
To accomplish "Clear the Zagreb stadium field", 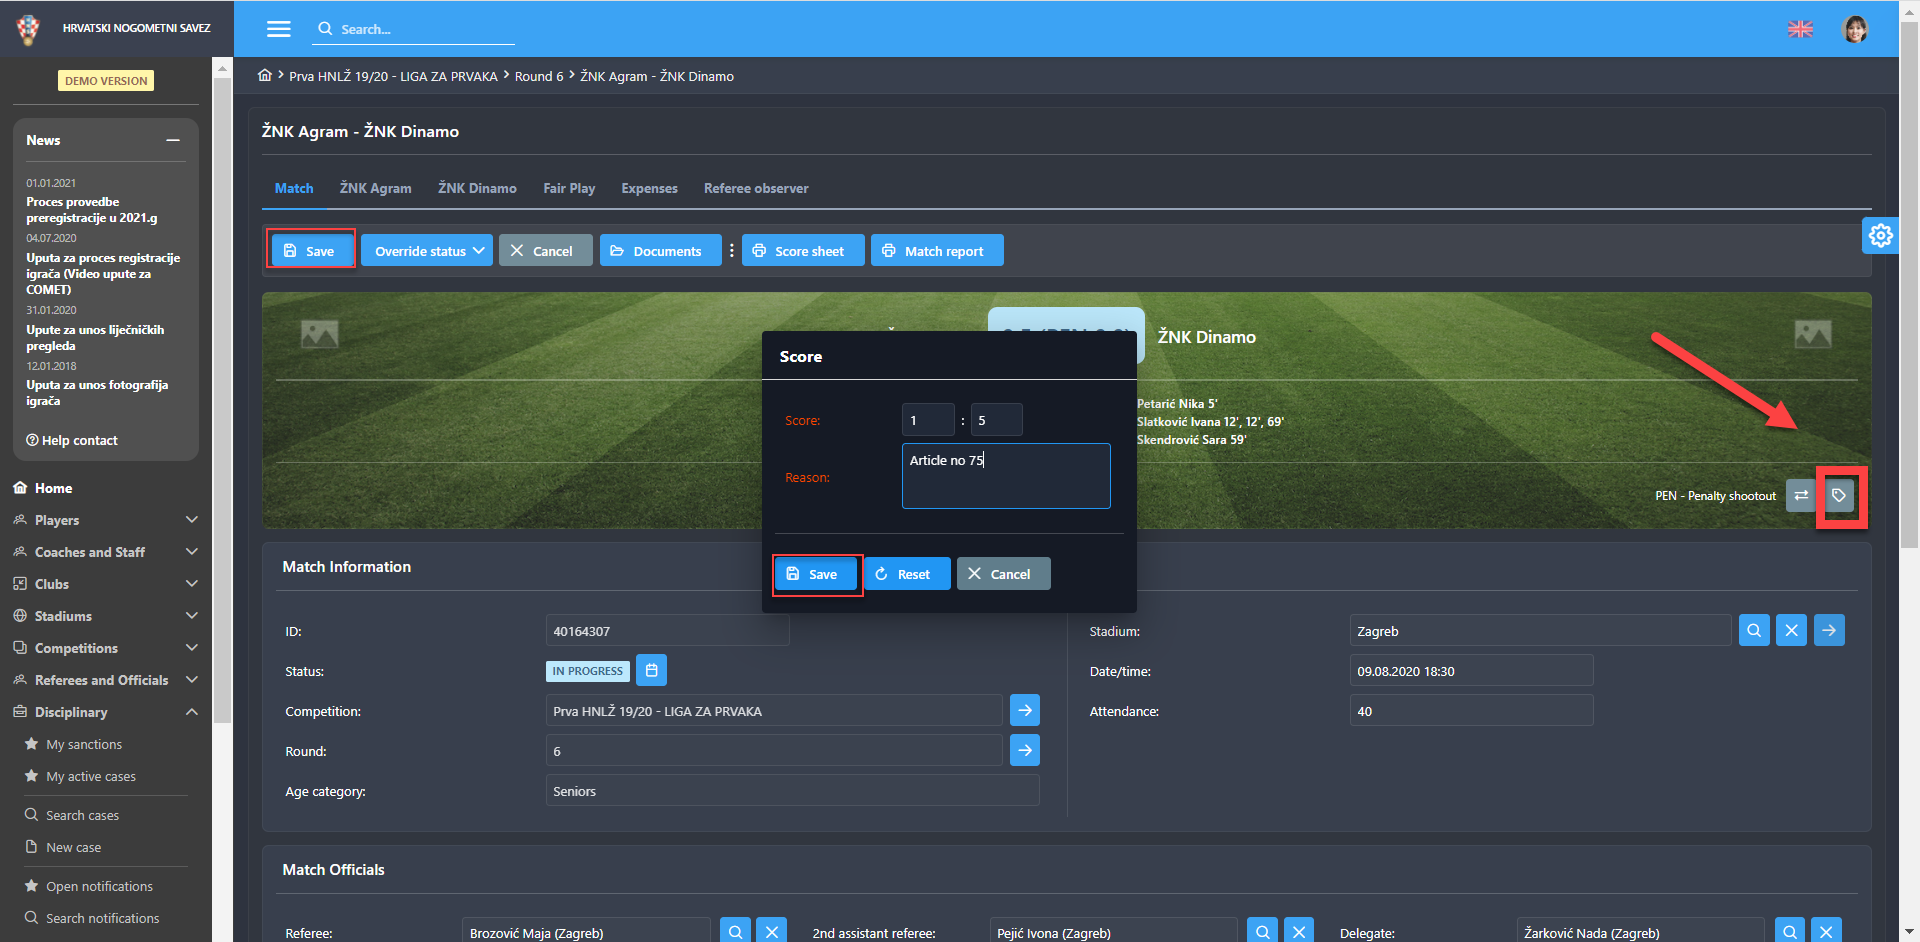I will (1791, 631).
